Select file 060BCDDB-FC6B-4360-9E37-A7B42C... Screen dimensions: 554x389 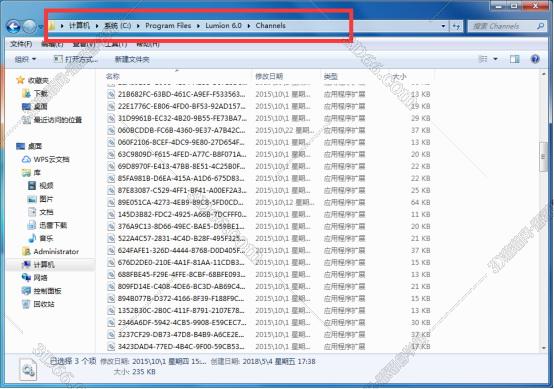(x=181, y=130)
